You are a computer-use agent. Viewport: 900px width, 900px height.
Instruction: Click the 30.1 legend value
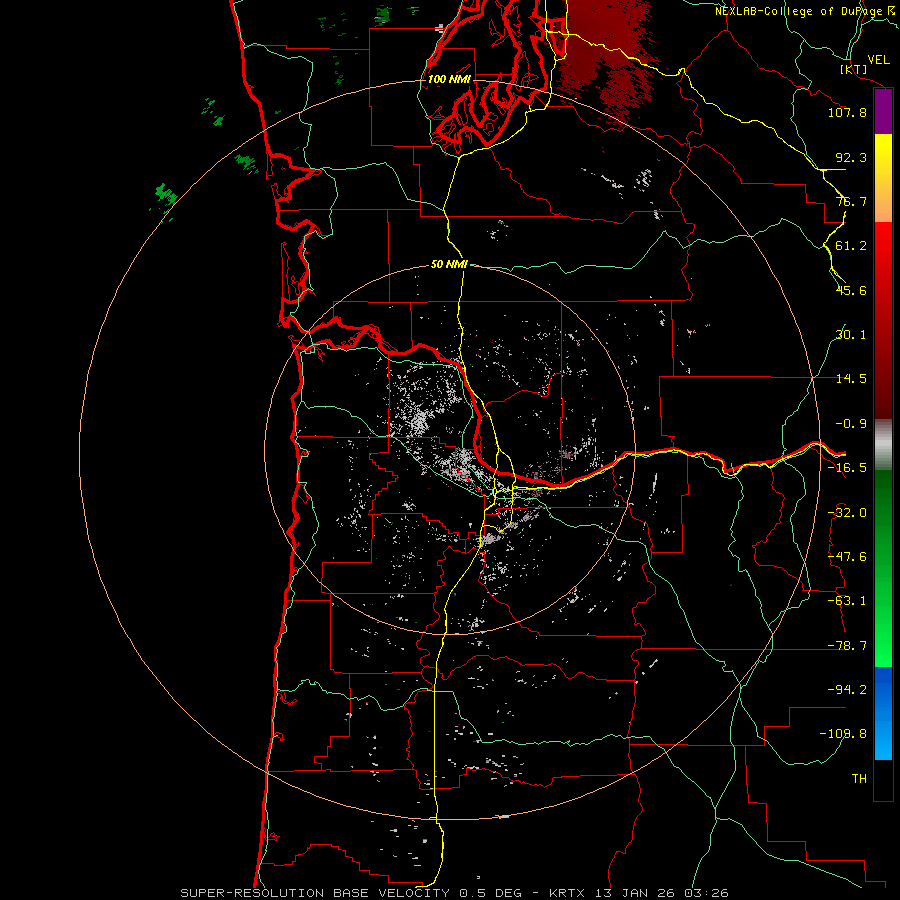851,335
